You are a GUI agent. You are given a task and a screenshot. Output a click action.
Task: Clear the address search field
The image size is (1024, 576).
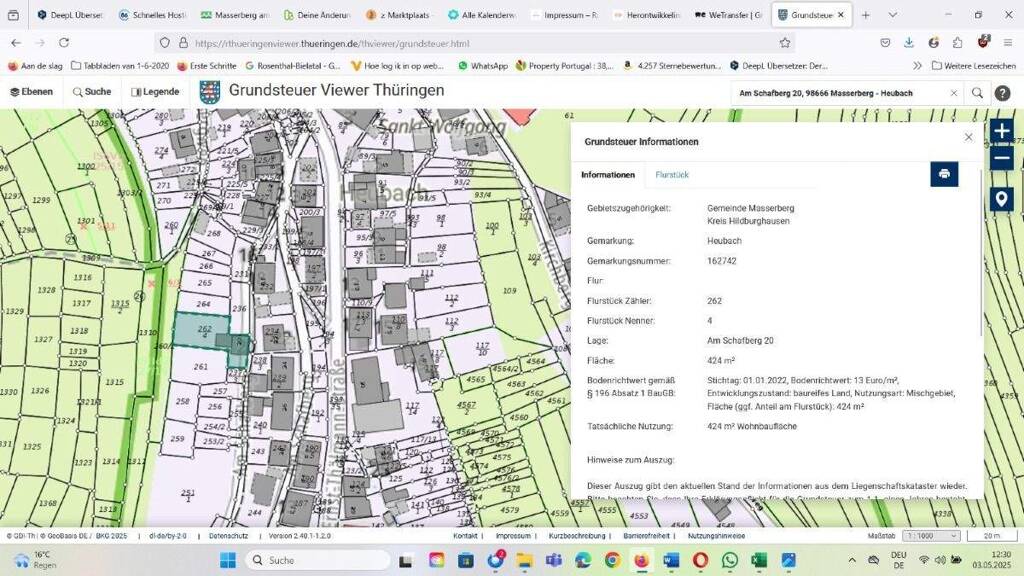[954, 93]
